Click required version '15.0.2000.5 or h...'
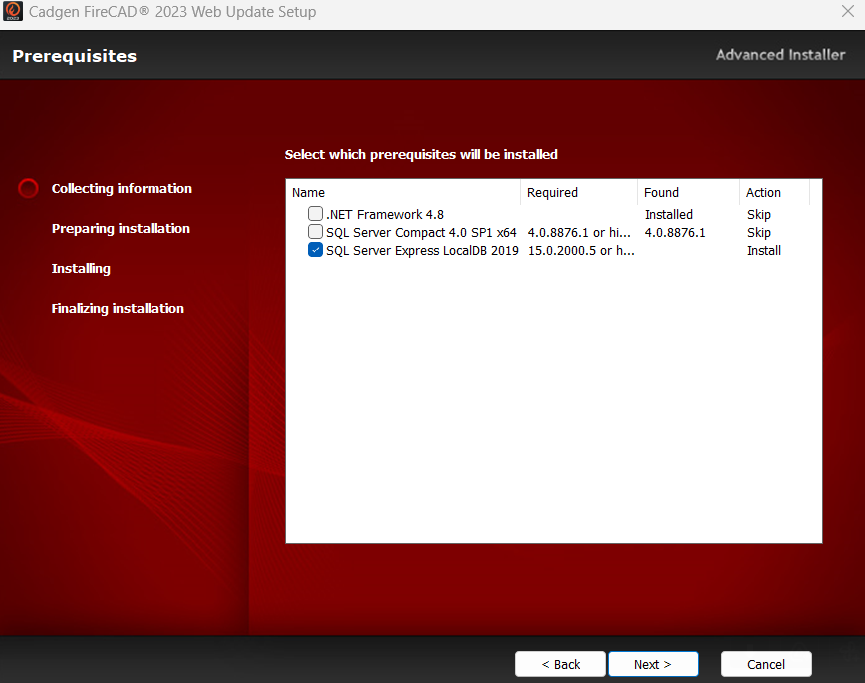The image size is (865, 683). coord(581,251)
